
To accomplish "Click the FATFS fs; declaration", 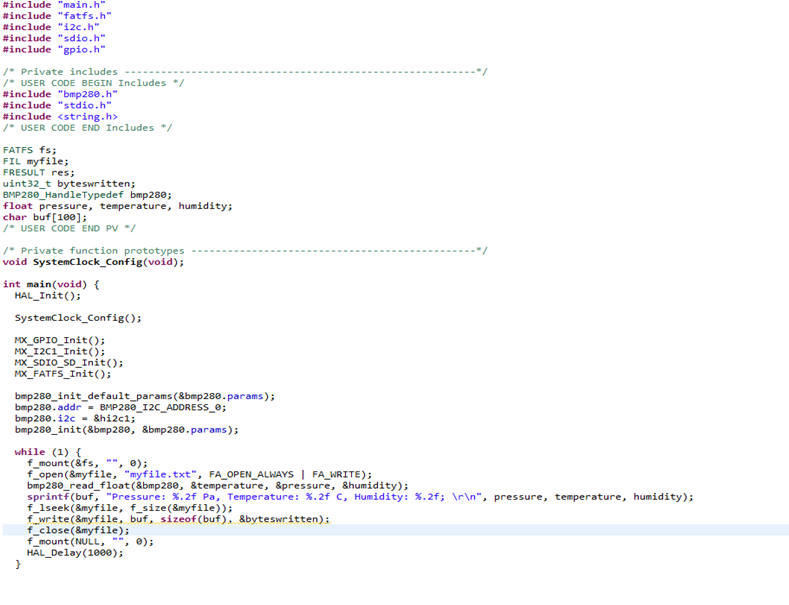I will pos(30,150).
